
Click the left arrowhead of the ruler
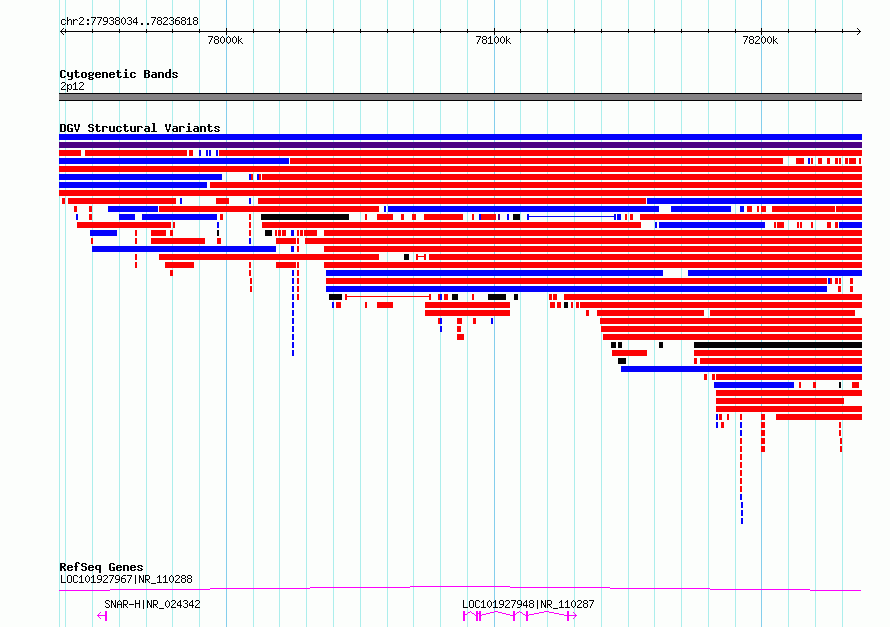tap(62, 32)
